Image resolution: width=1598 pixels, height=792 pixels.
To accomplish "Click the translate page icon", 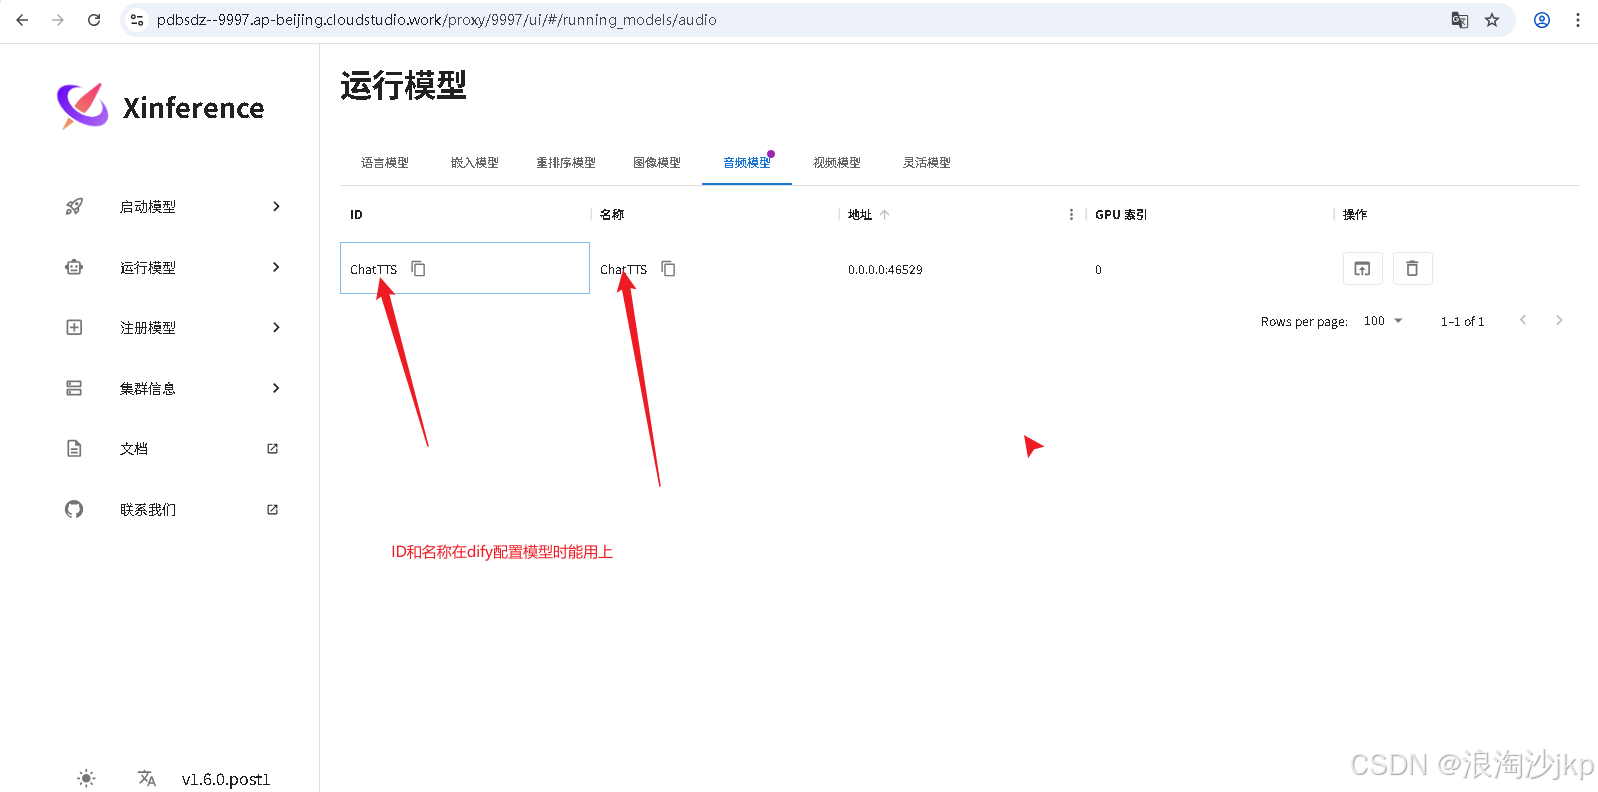I will click(x=1460, y=20).
